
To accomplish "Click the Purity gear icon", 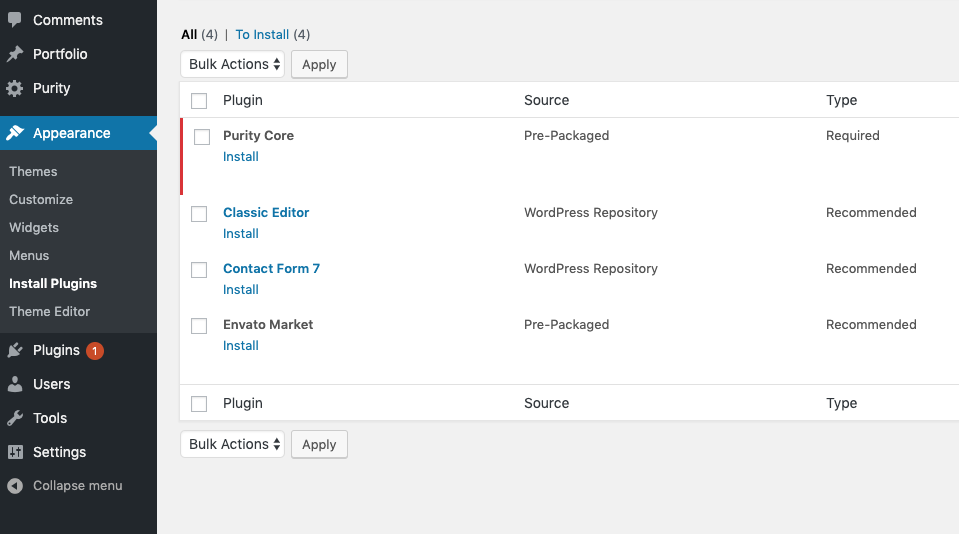I will [15, 88].
